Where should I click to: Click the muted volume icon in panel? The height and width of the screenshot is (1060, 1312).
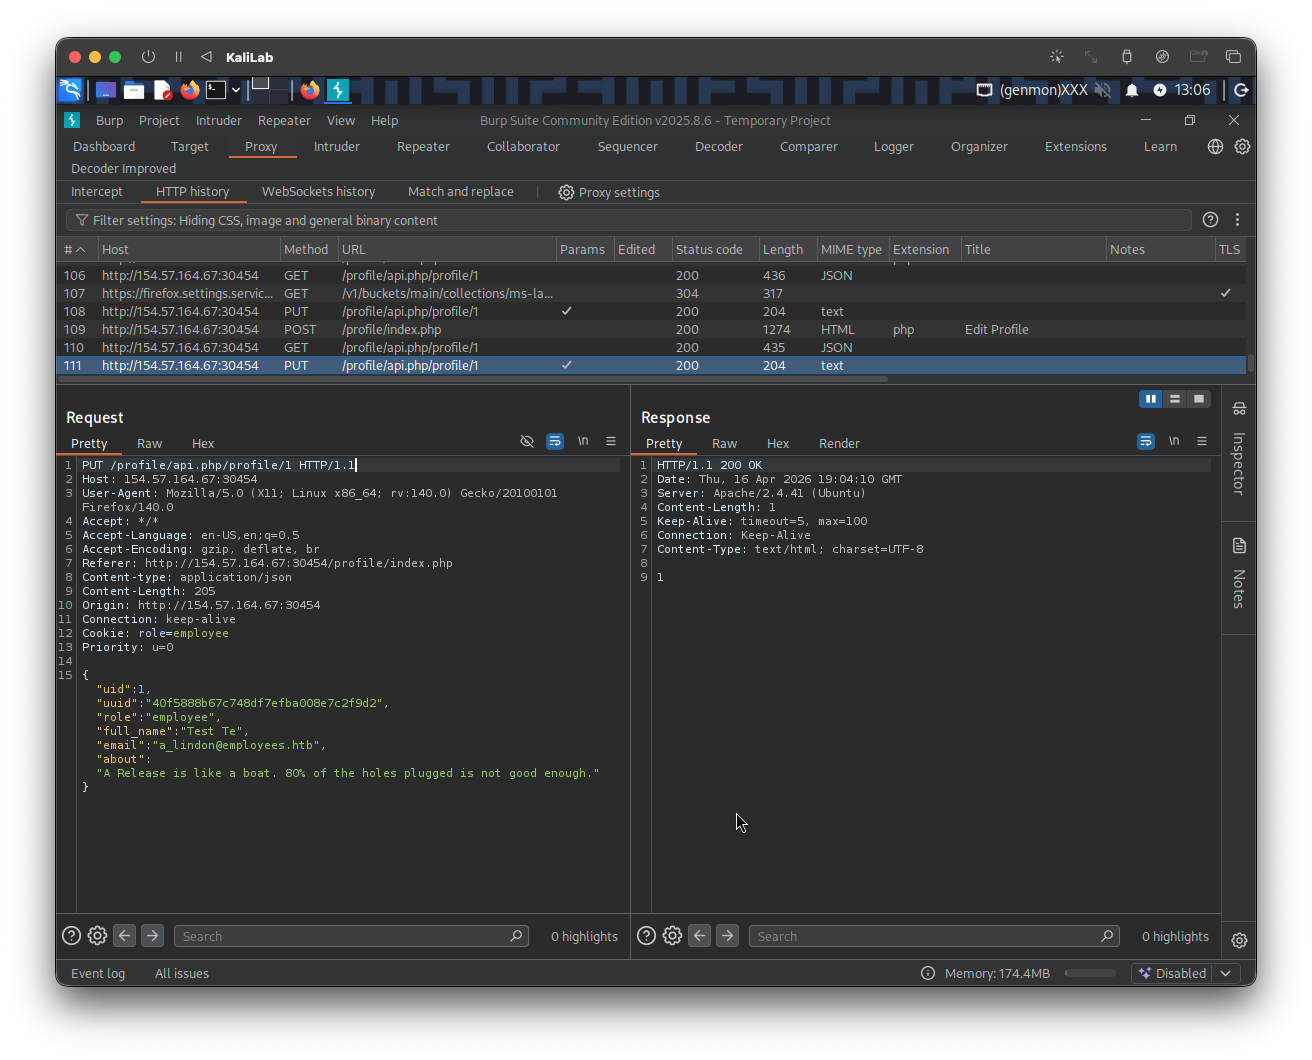(1102, 90)
